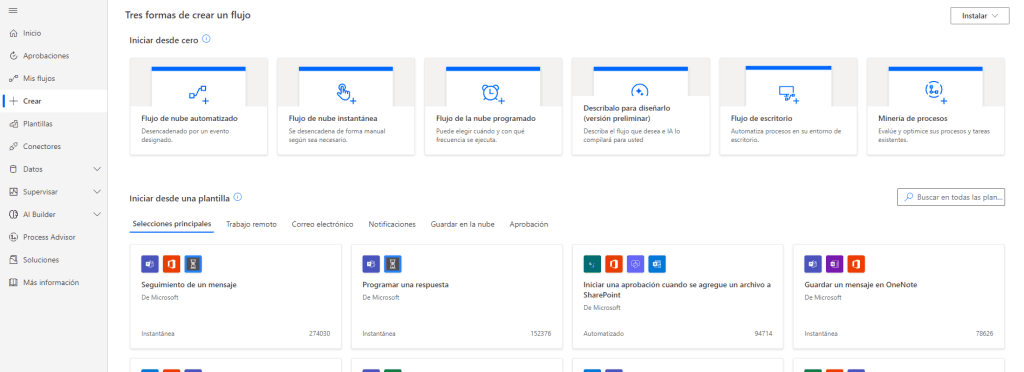Screen dimensions: 1024x372
Task: Click the Automatizado label on SharePoint card
Action: (603, 333)
